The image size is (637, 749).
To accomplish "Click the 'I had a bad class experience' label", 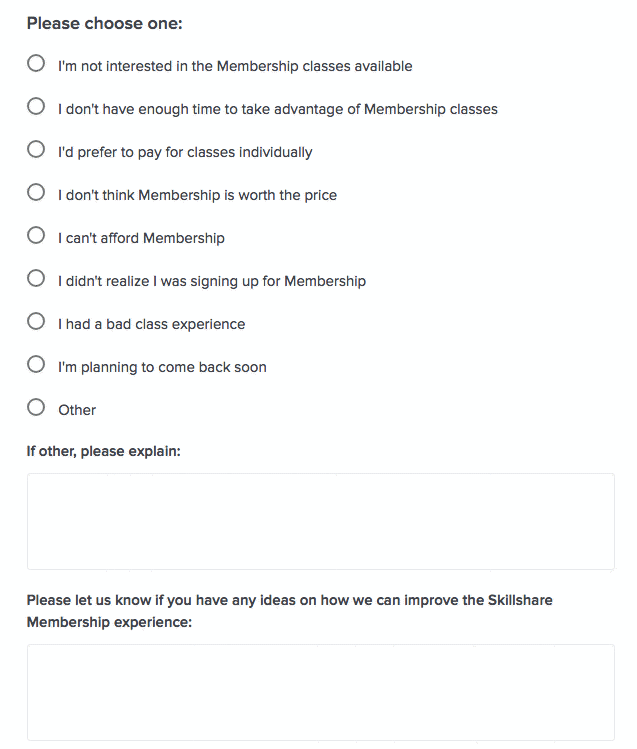I will (x=151, y=324).
